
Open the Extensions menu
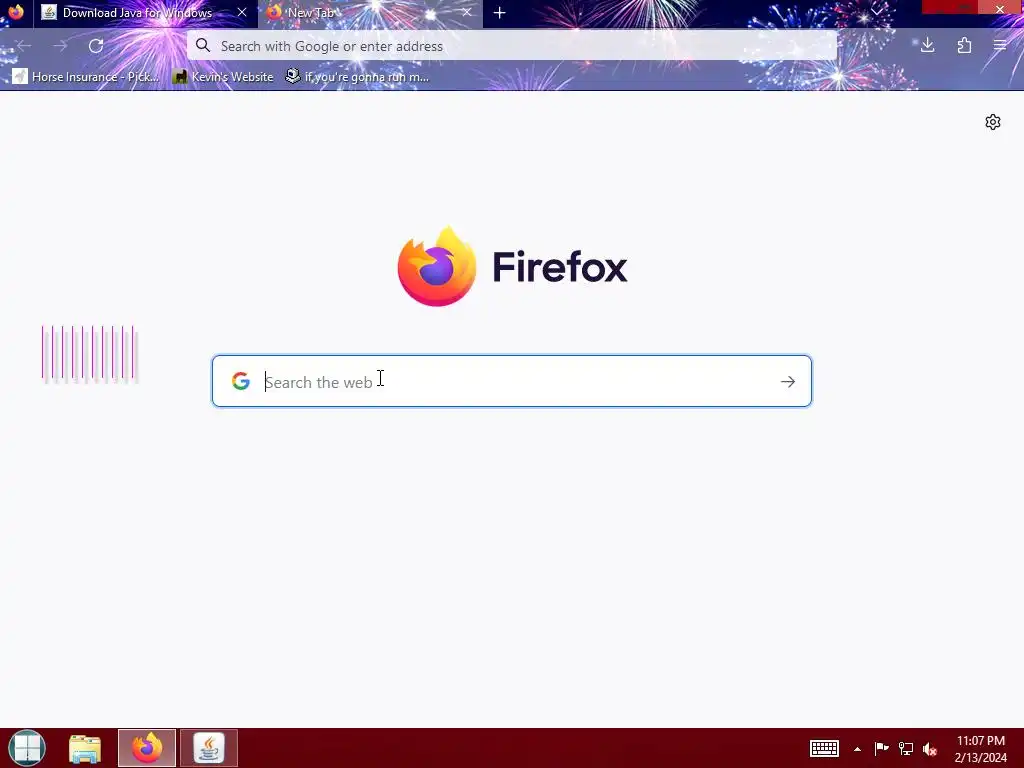click(964, 45)
